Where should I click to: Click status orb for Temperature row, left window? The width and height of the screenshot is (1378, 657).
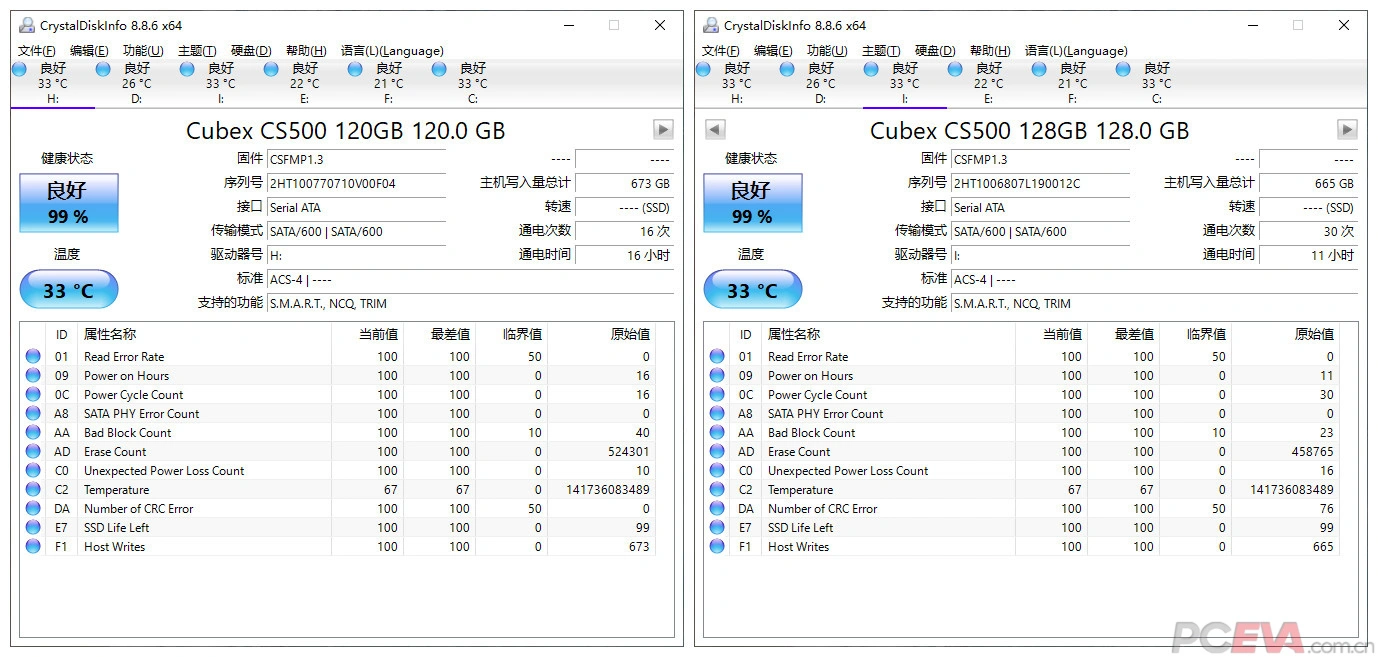pos(33,489)
